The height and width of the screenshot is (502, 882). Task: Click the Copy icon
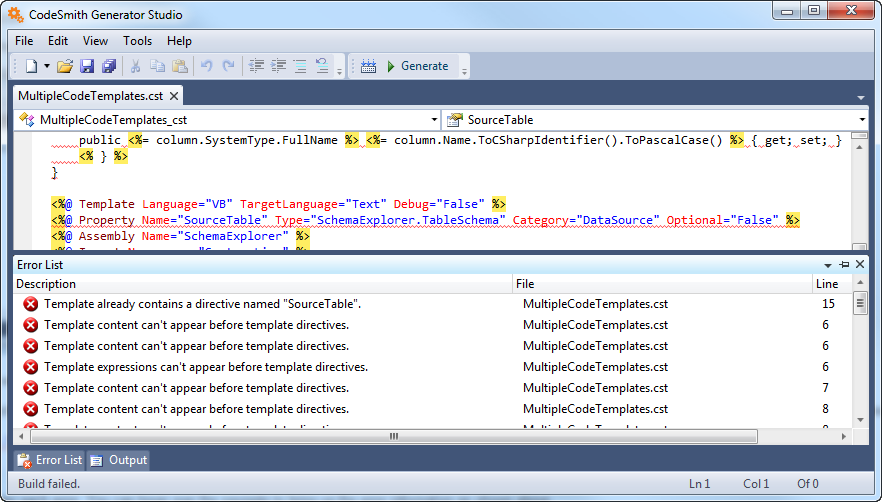pos(158,66)
